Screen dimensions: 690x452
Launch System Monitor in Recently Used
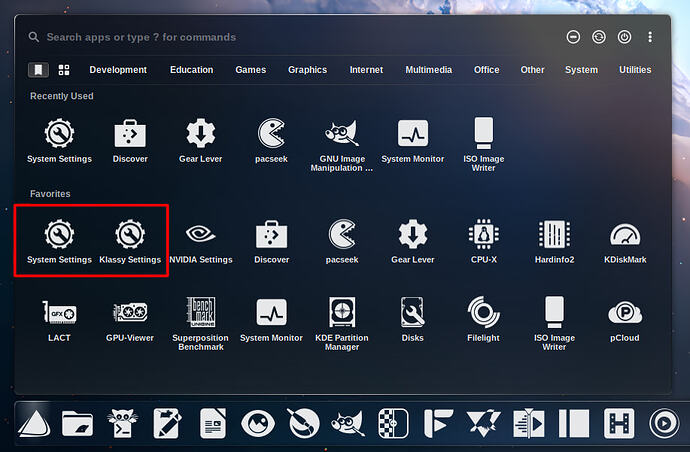pyautogui.click(x=412, y=140)
